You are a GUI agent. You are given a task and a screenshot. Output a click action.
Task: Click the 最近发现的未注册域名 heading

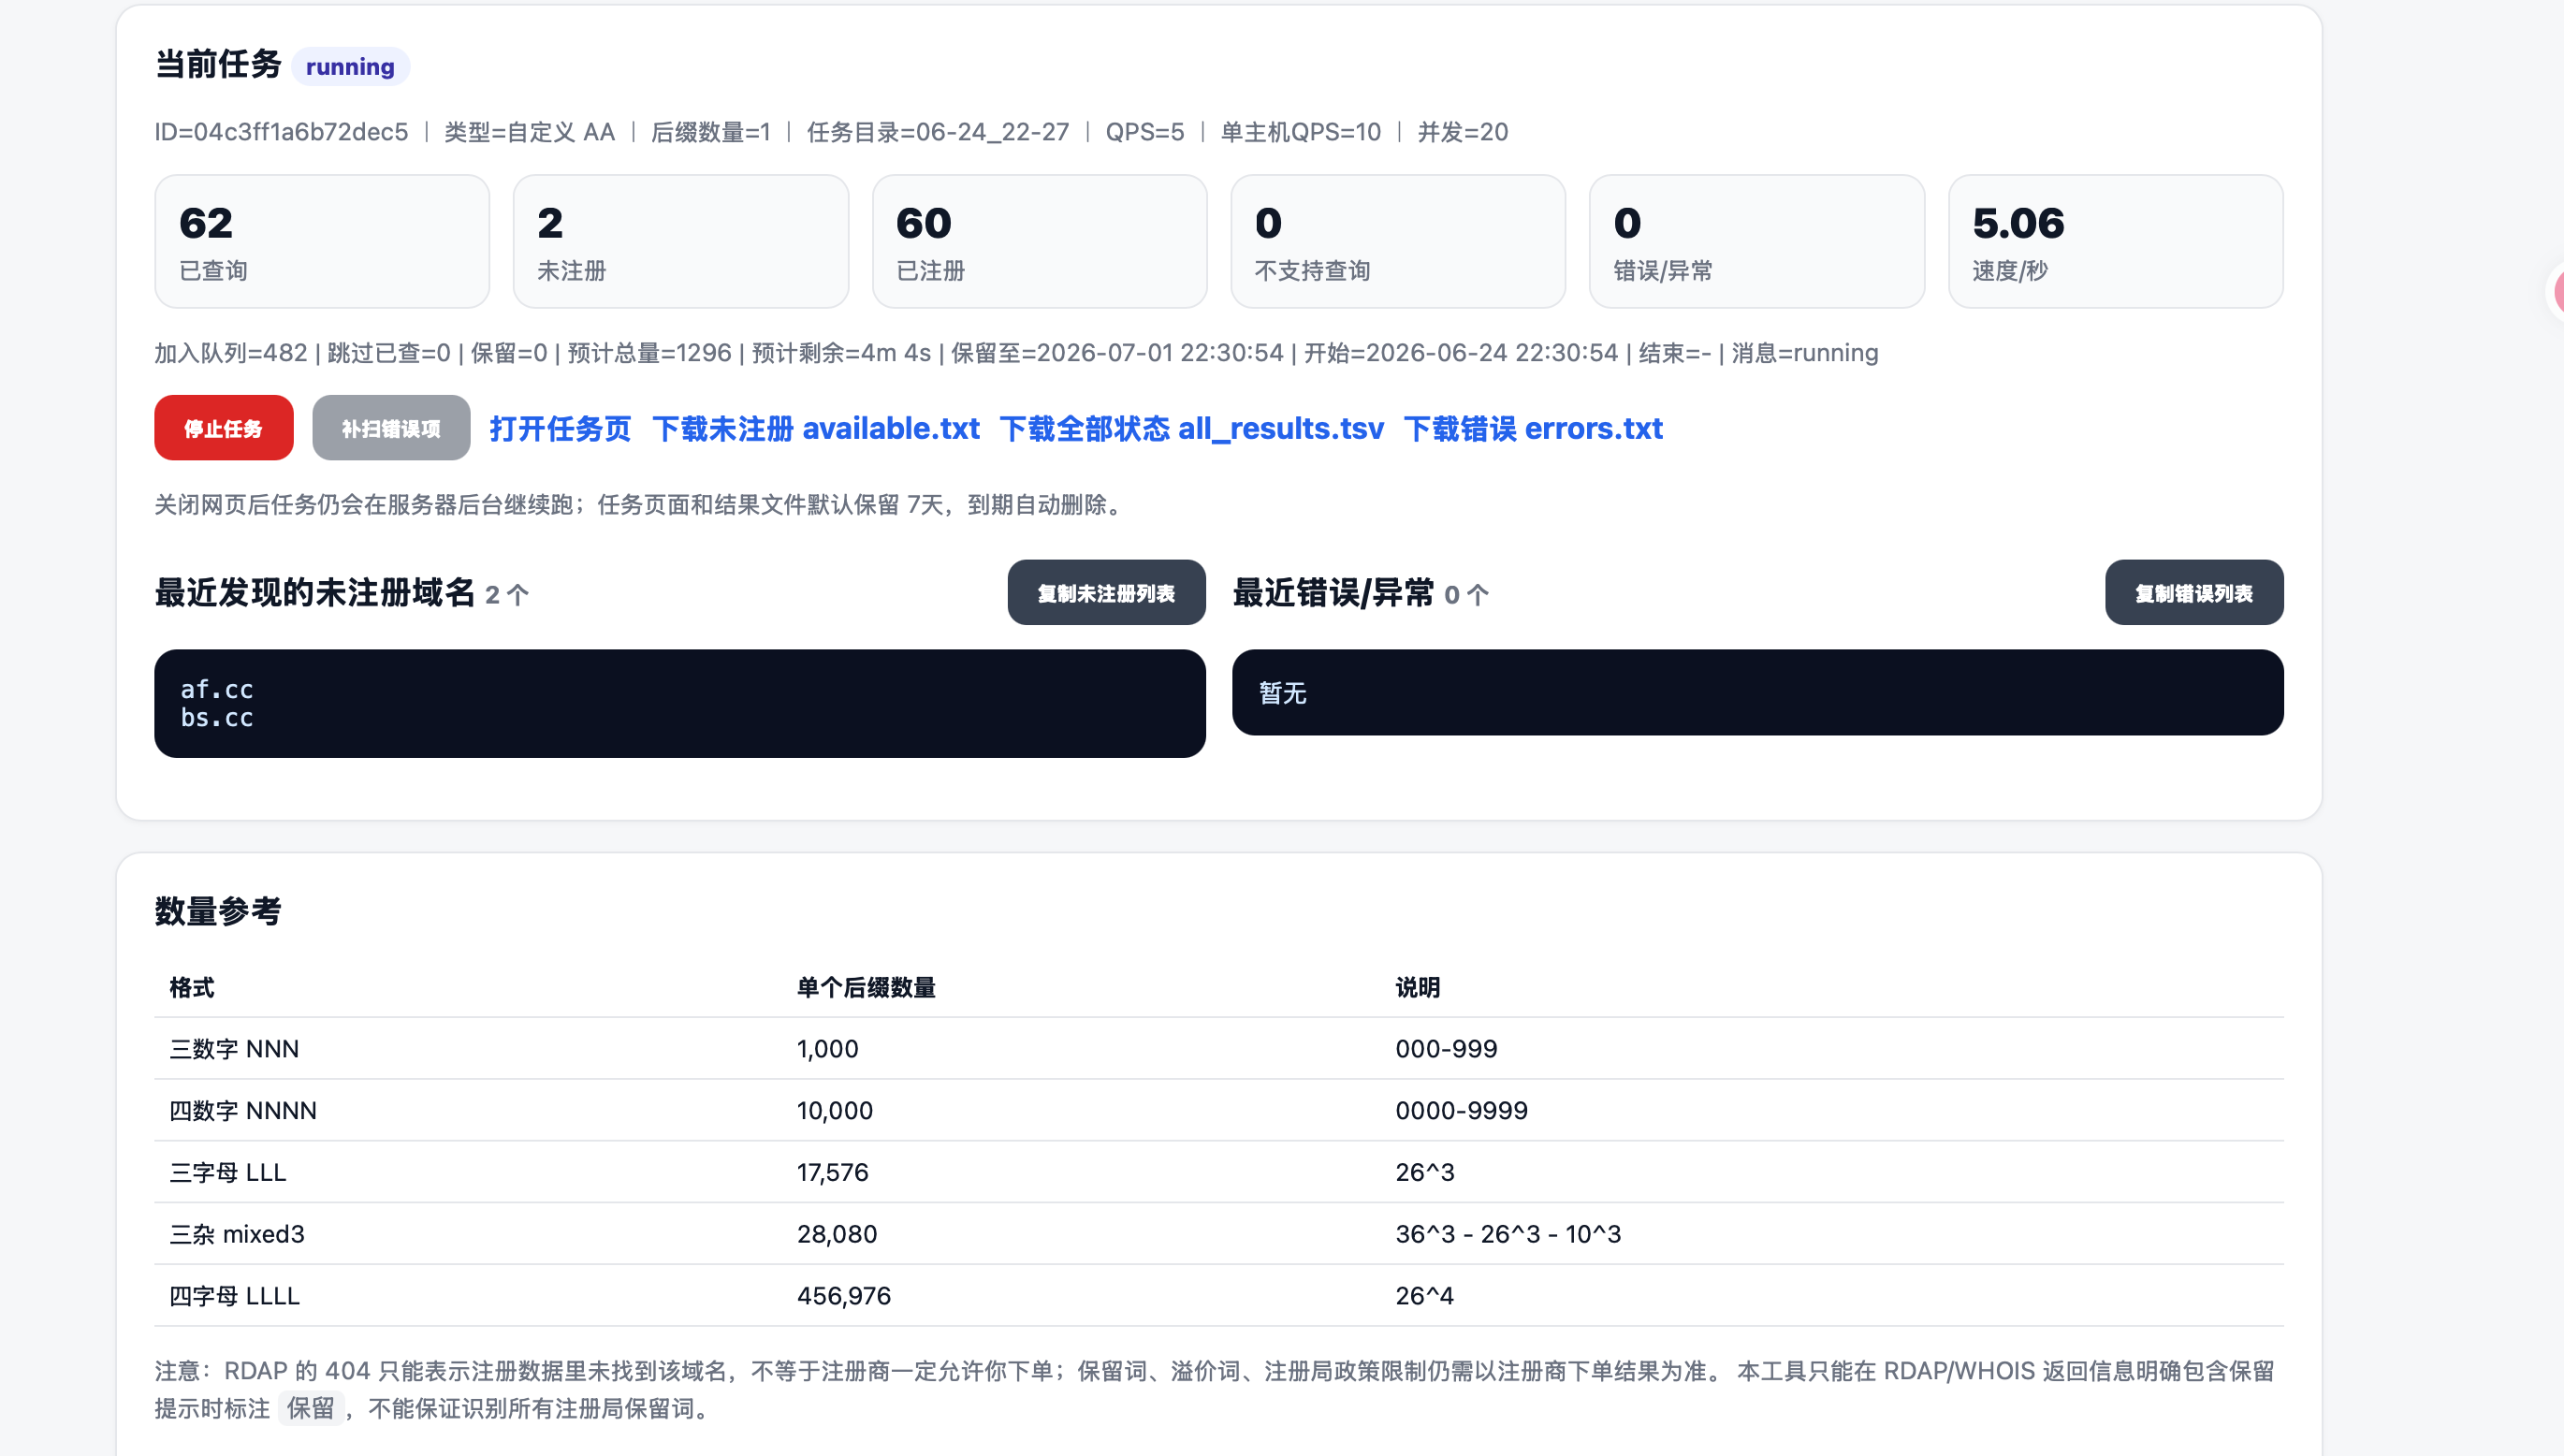click(315, 593)
